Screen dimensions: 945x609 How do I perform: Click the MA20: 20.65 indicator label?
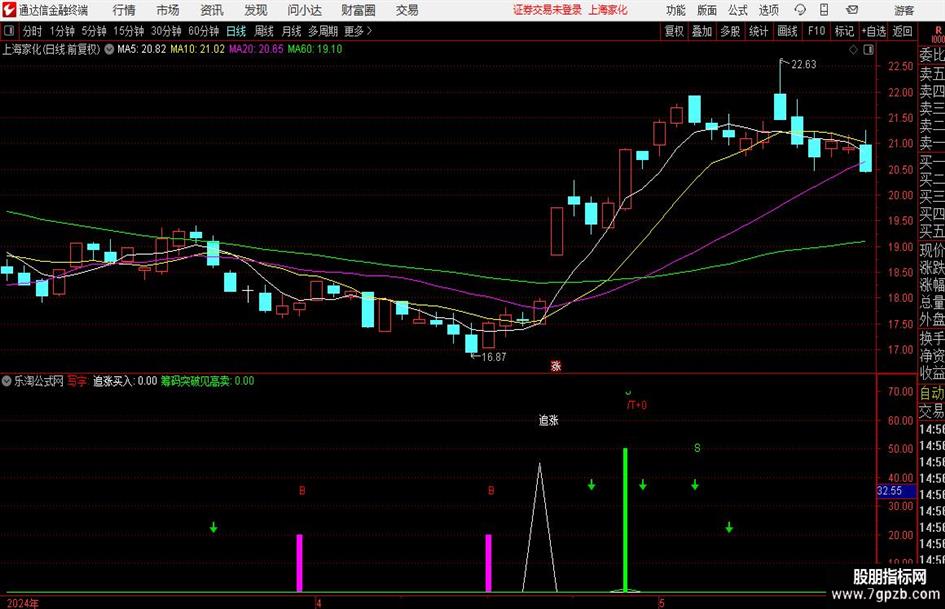tap(256, 49)
